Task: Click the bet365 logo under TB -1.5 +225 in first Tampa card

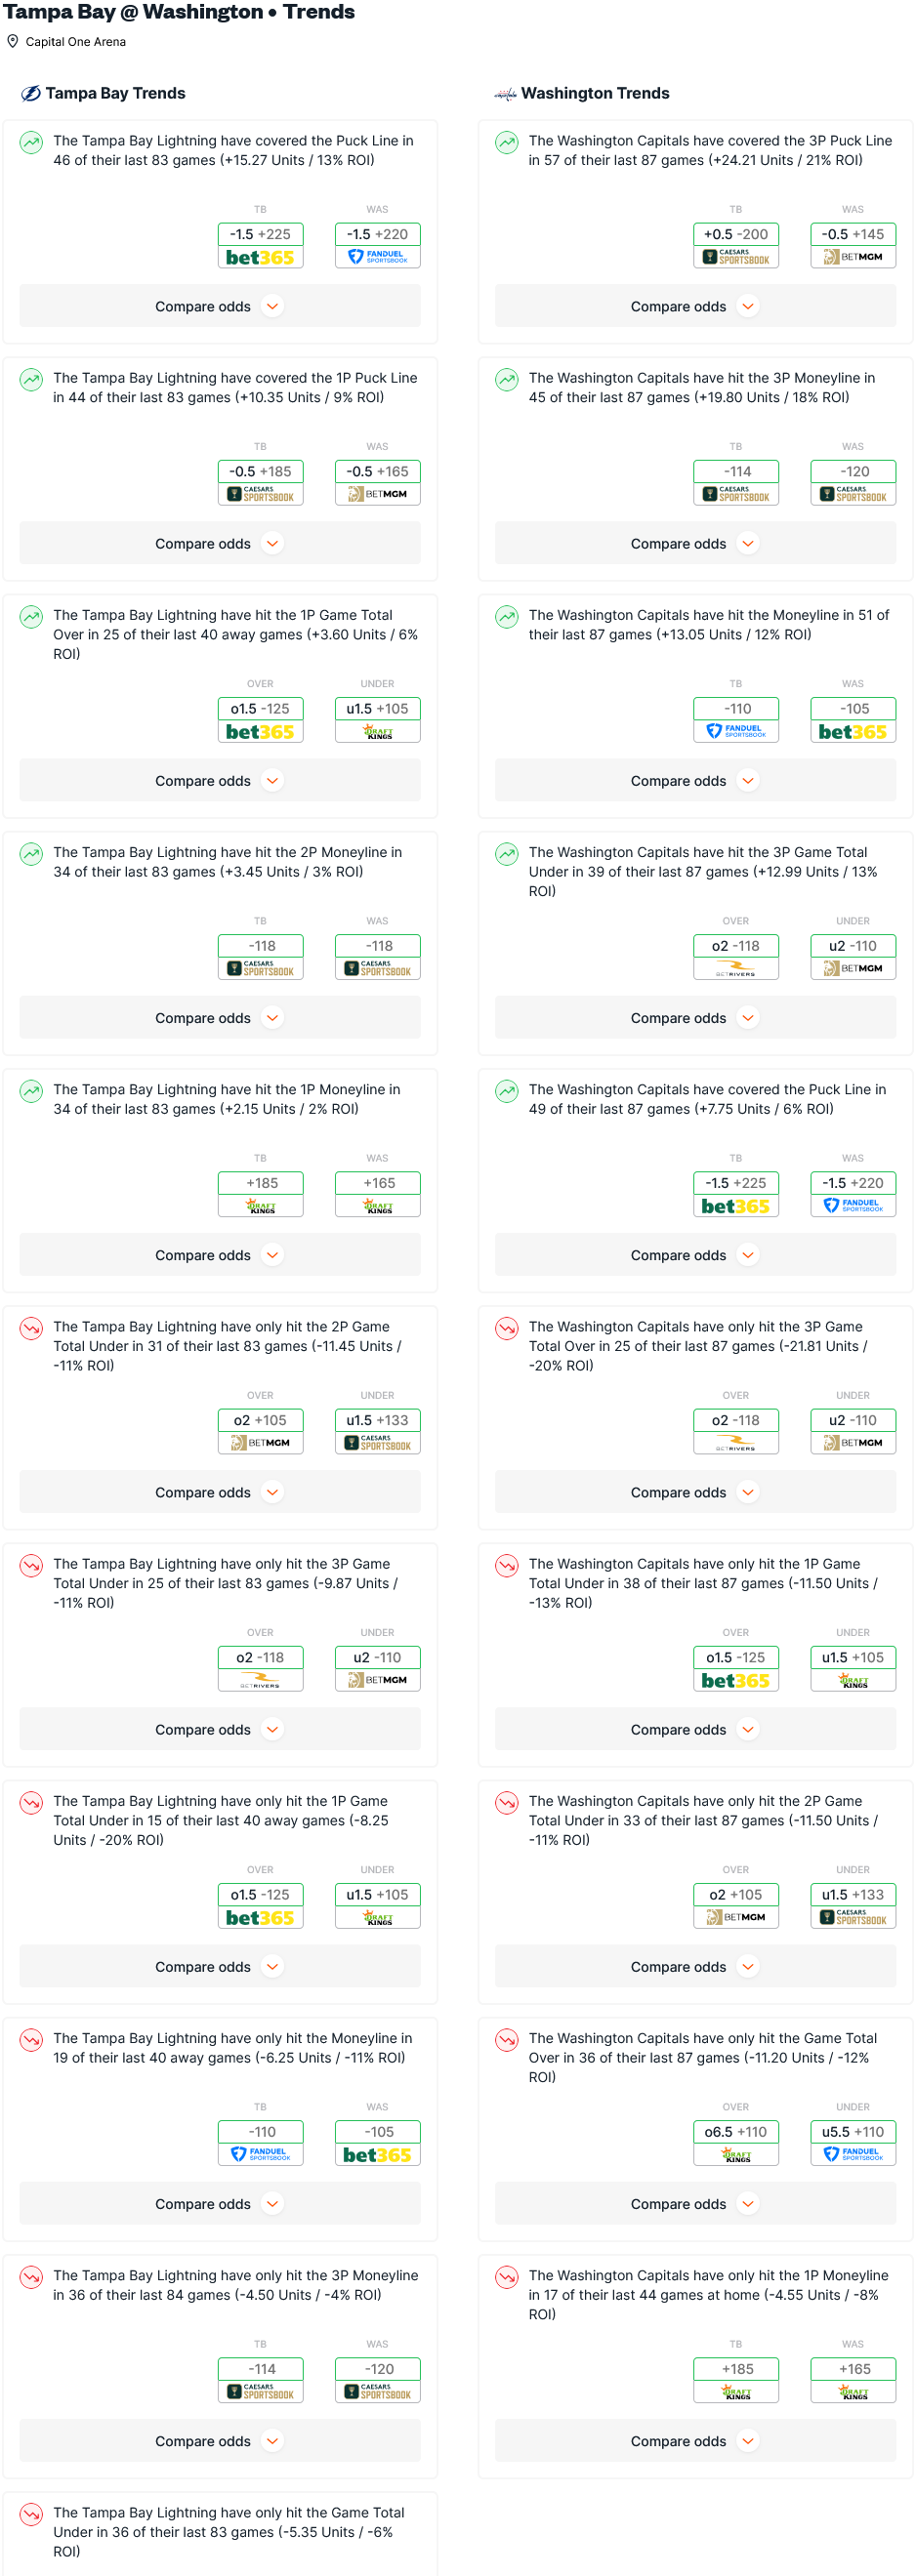Action: (x=260, y=257)
